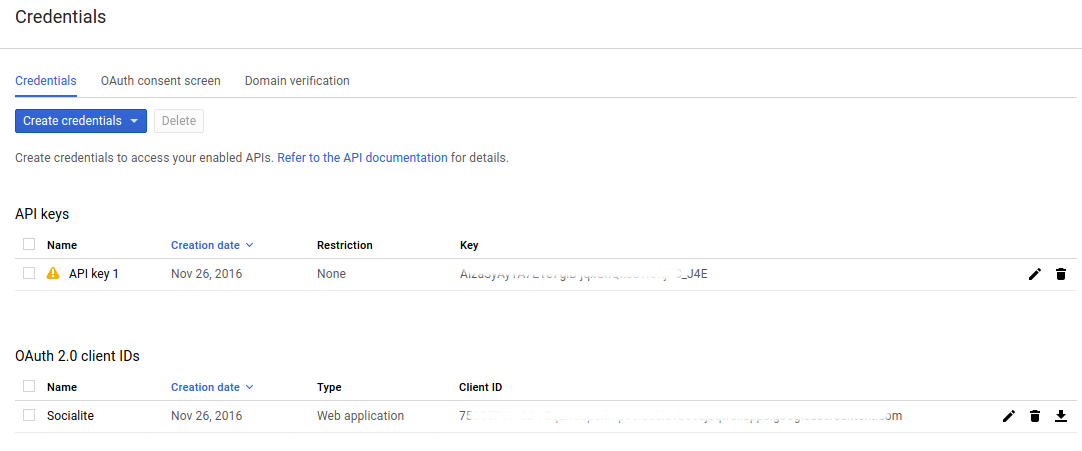Screen dimensions: 1082x451
Task: Click the warning icon beside API key 1
Action: (53, 274)
